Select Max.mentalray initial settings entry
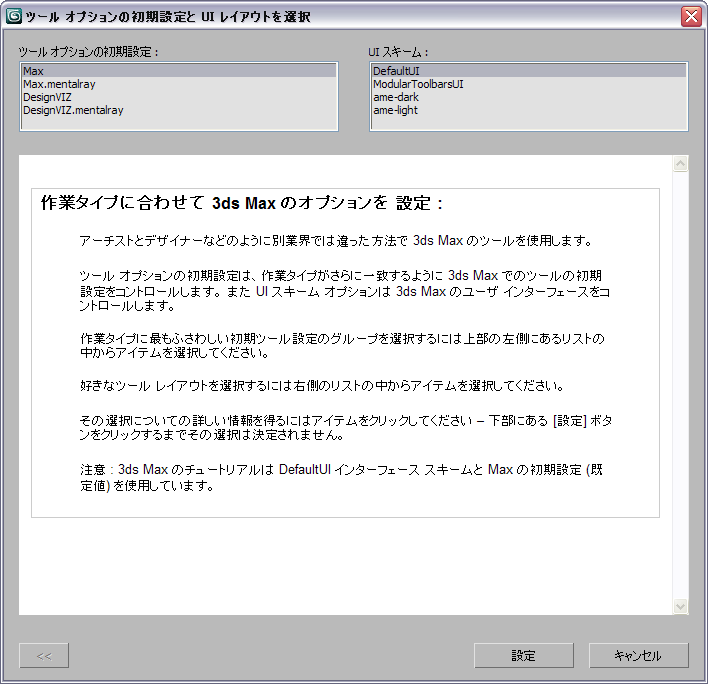Viewport: 708px width, 684px height. coord(179,84)
